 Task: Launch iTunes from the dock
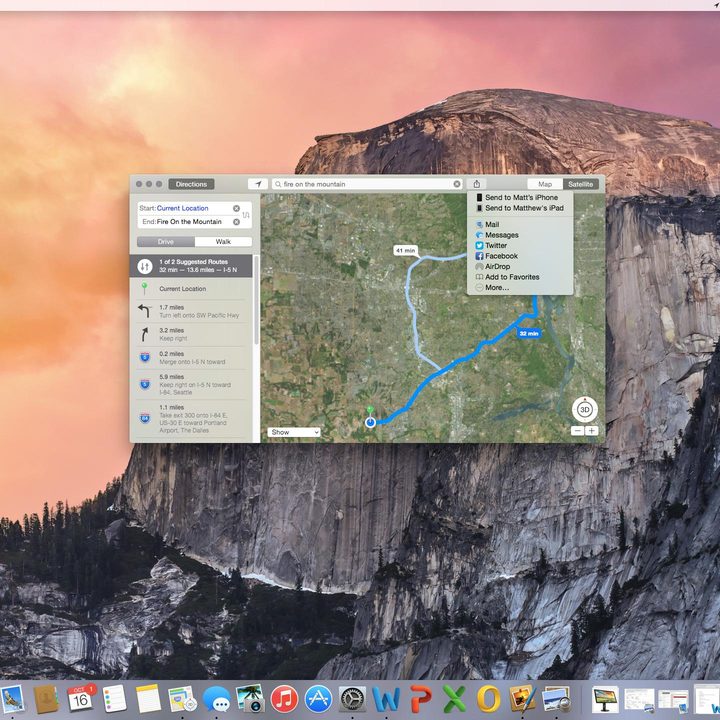pyautogui.click(x=284, y=699)
